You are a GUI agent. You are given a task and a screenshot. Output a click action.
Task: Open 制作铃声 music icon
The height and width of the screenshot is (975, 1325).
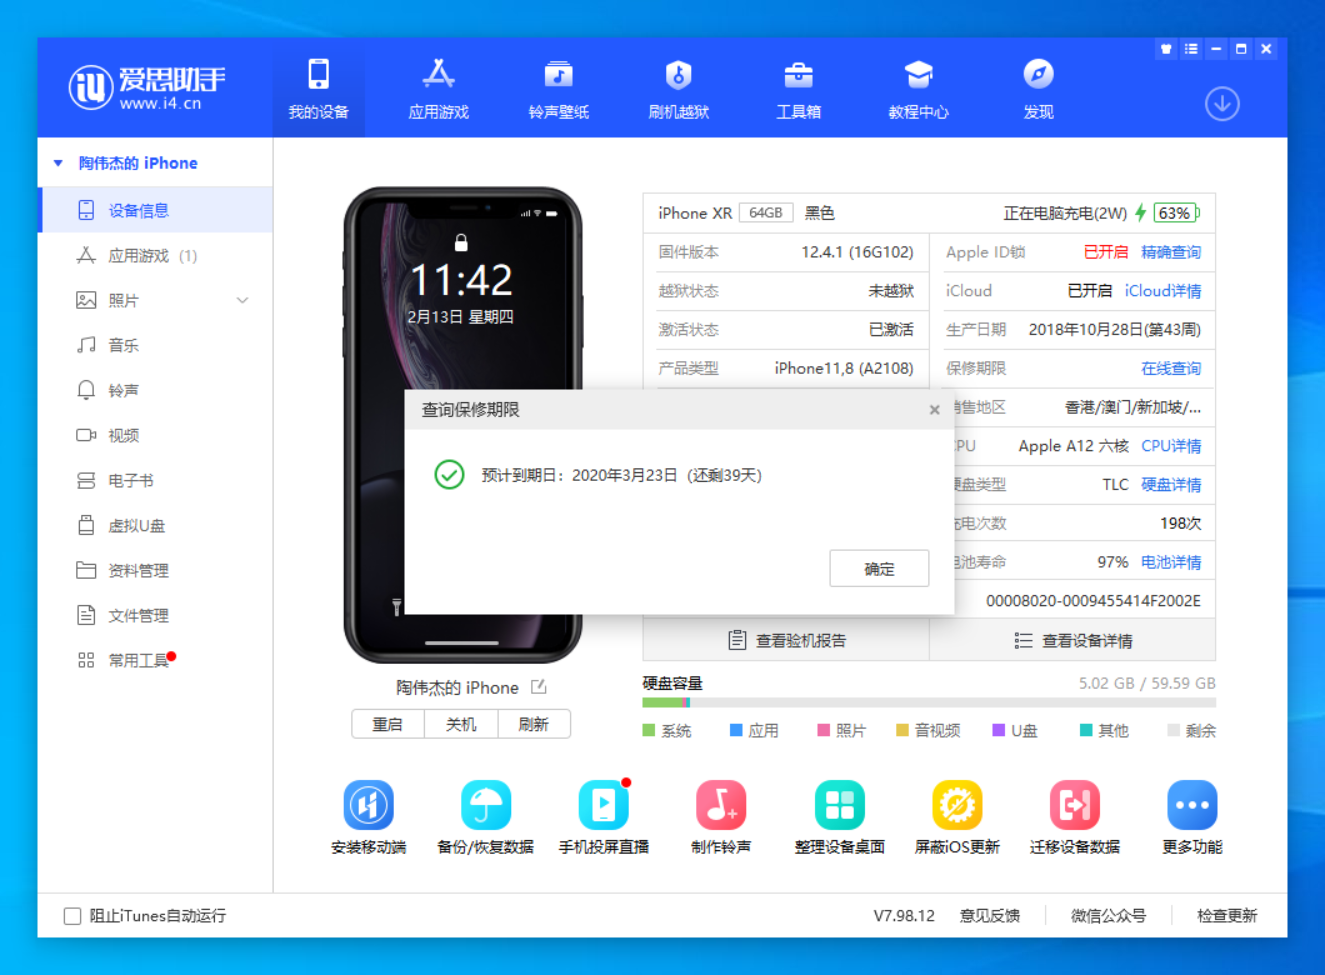(721, 805)
